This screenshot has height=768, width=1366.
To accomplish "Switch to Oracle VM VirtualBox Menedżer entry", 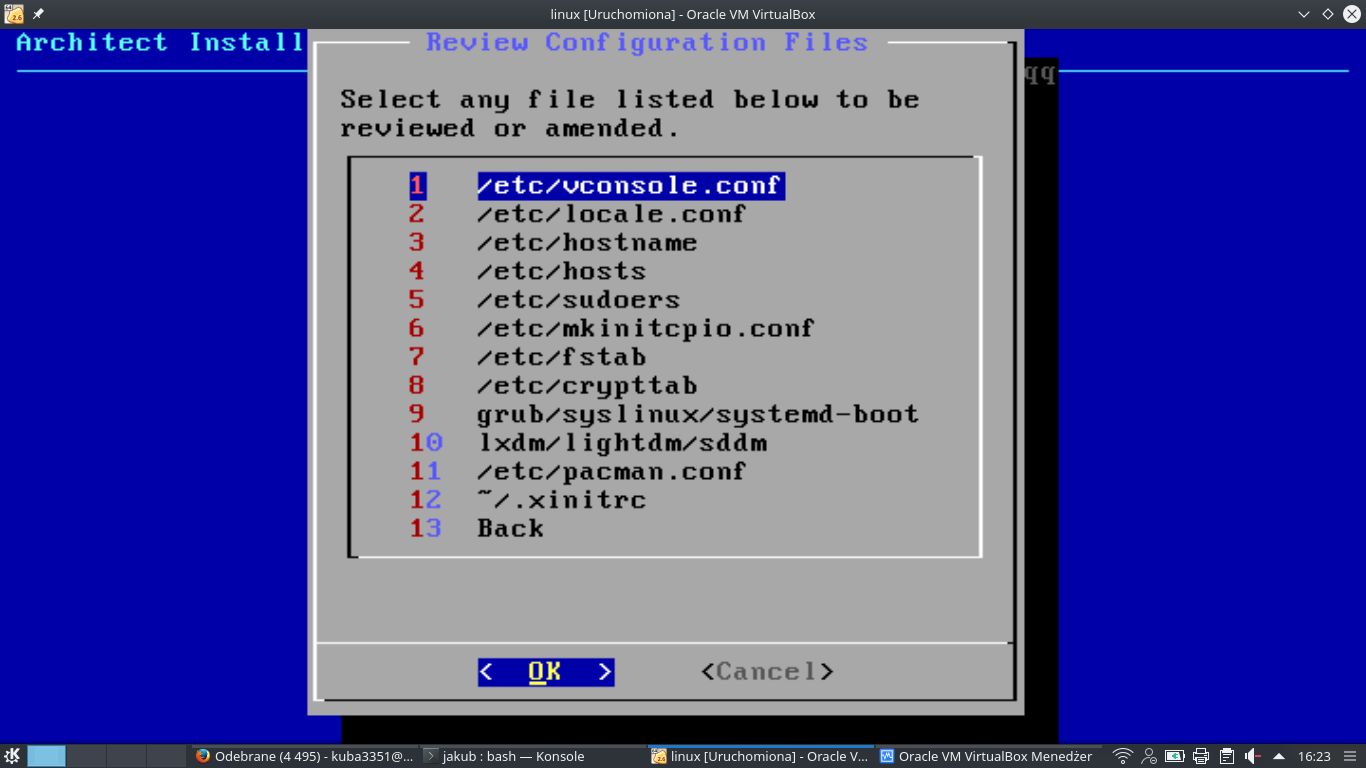I will coord(988,756).
